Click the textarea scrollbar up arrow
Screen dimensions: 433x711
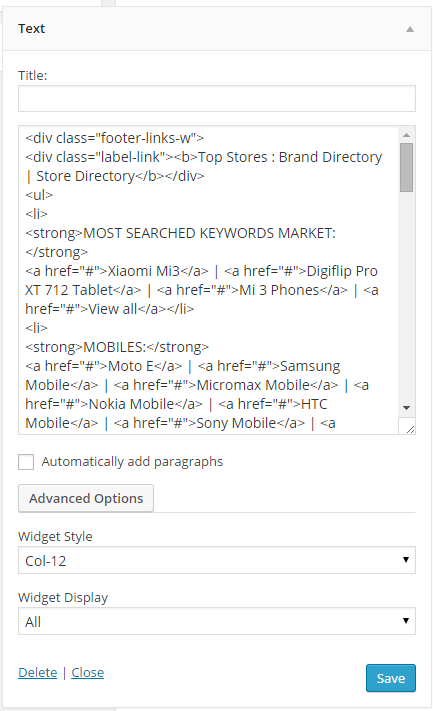(x=406, y=135)
